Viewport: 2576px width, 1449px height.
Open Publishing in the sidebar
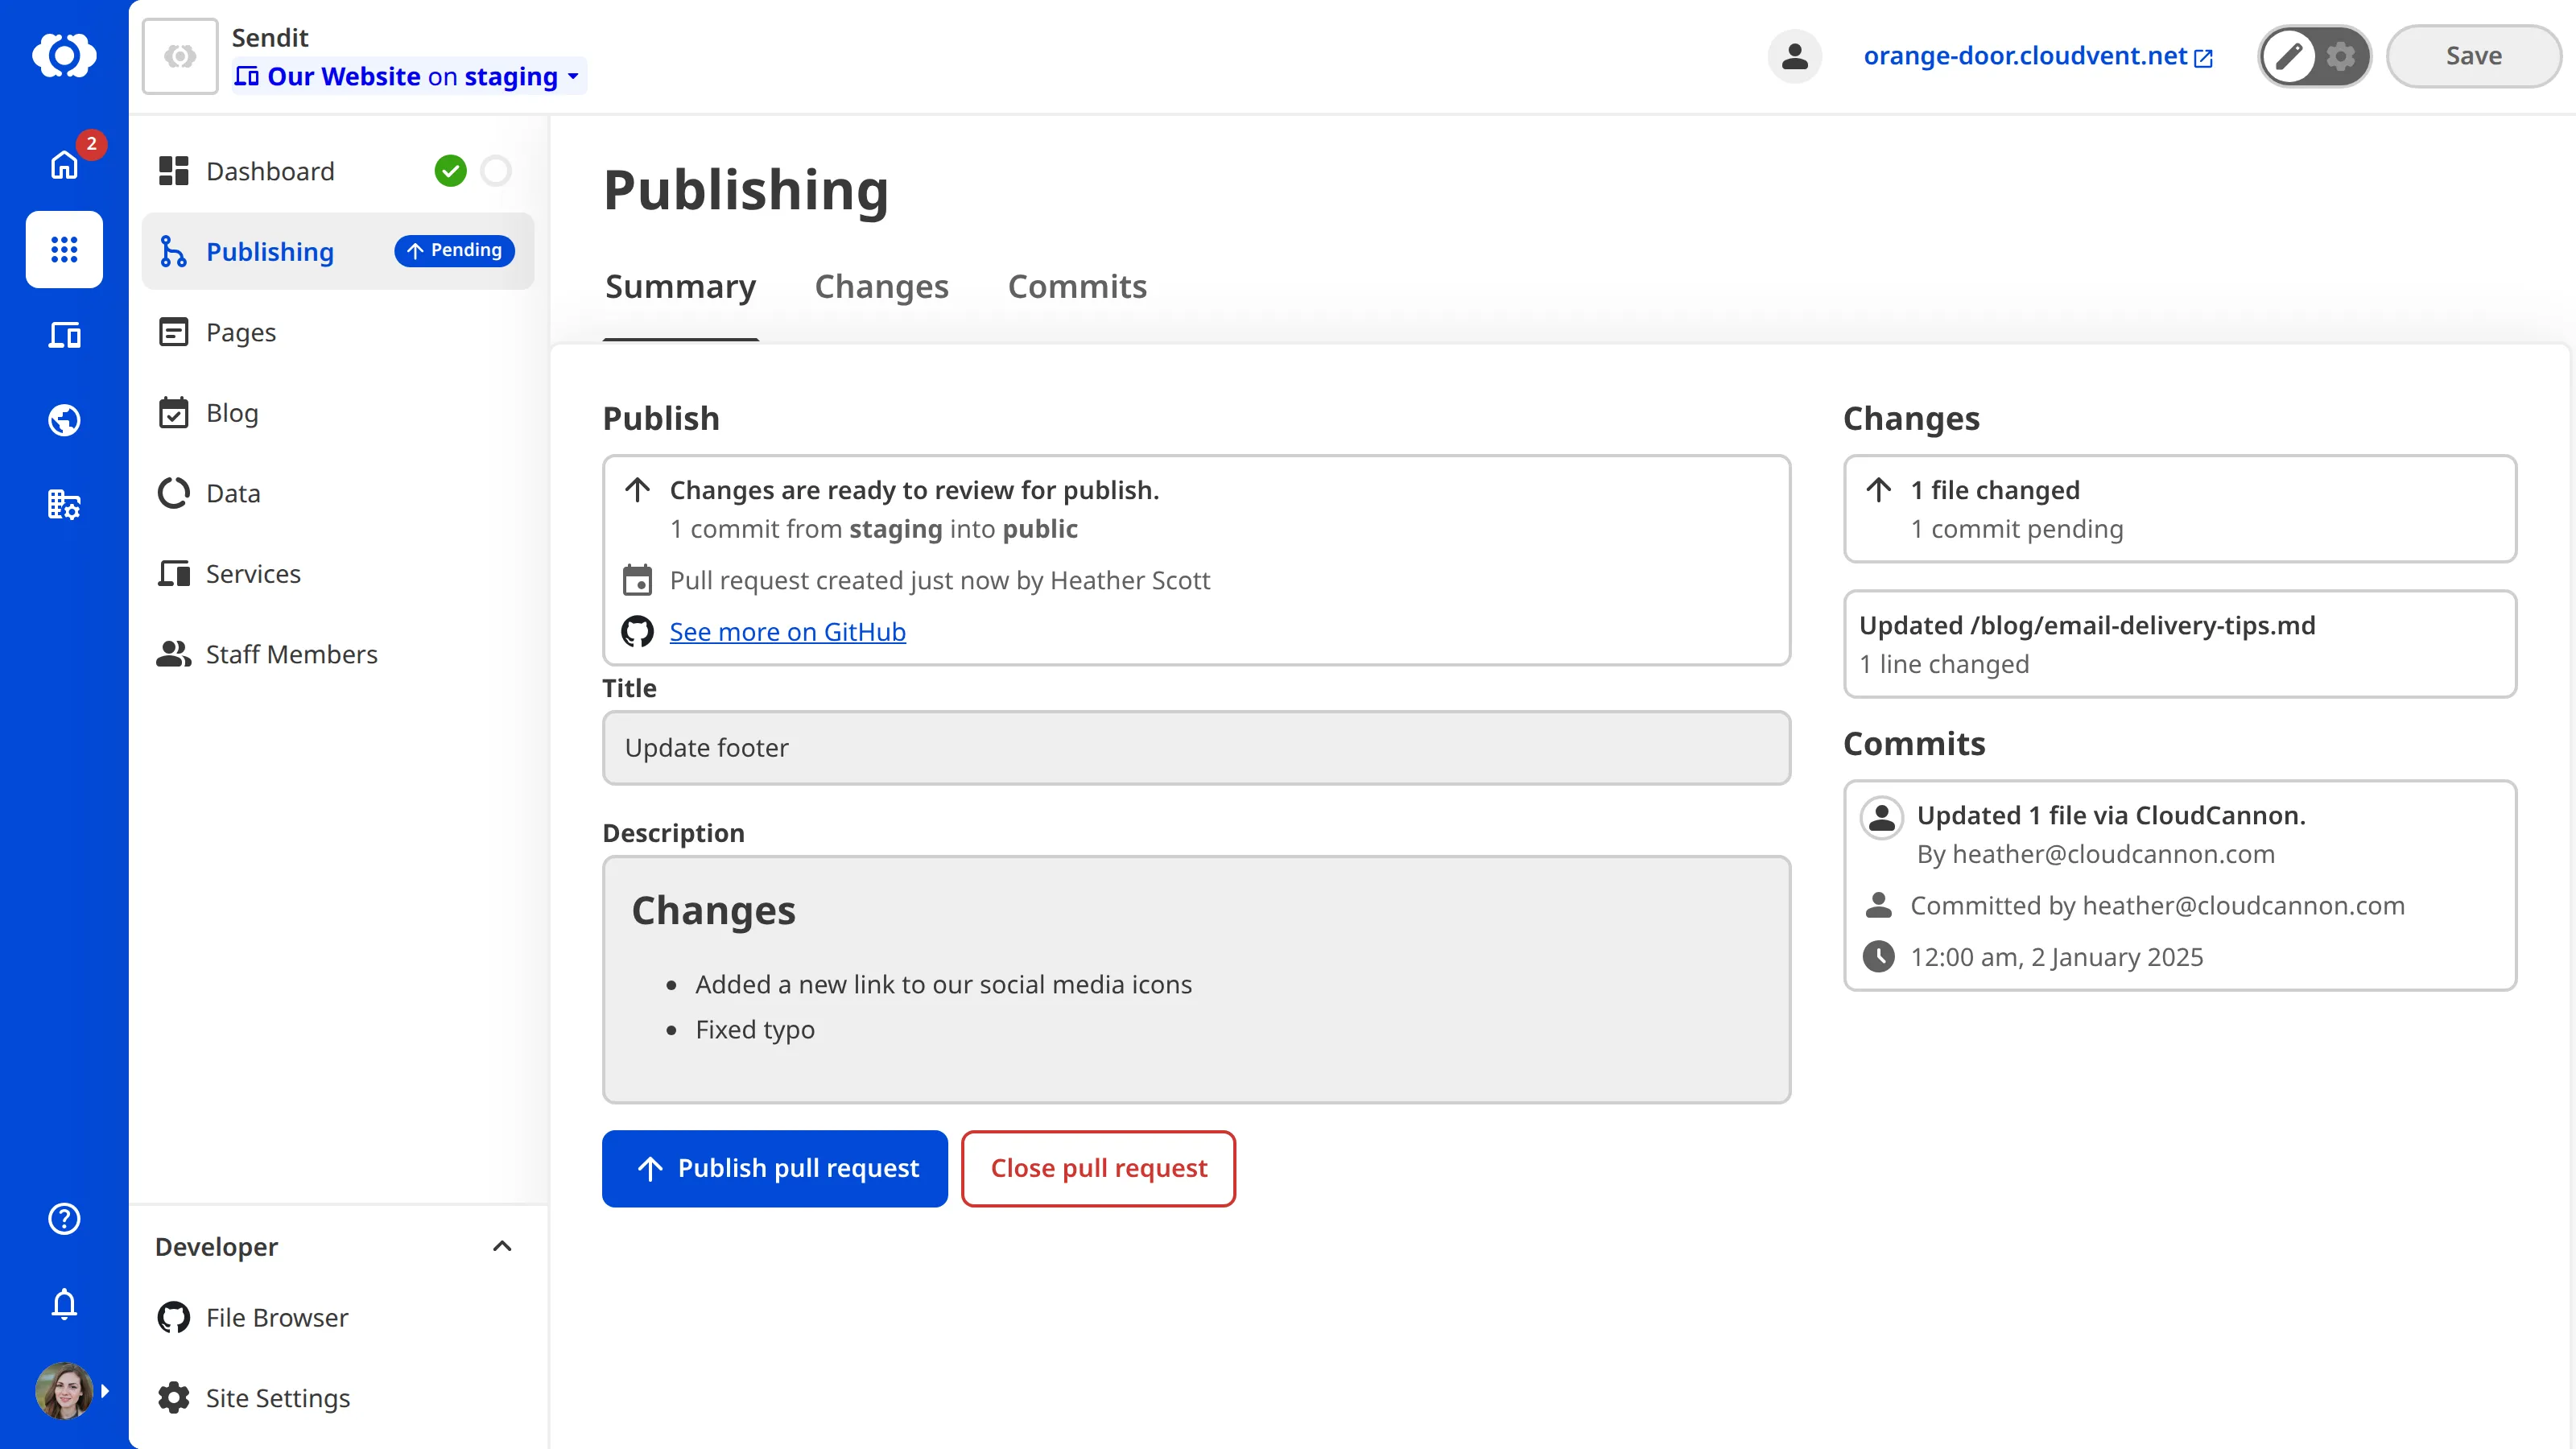(x=338, y=251)
